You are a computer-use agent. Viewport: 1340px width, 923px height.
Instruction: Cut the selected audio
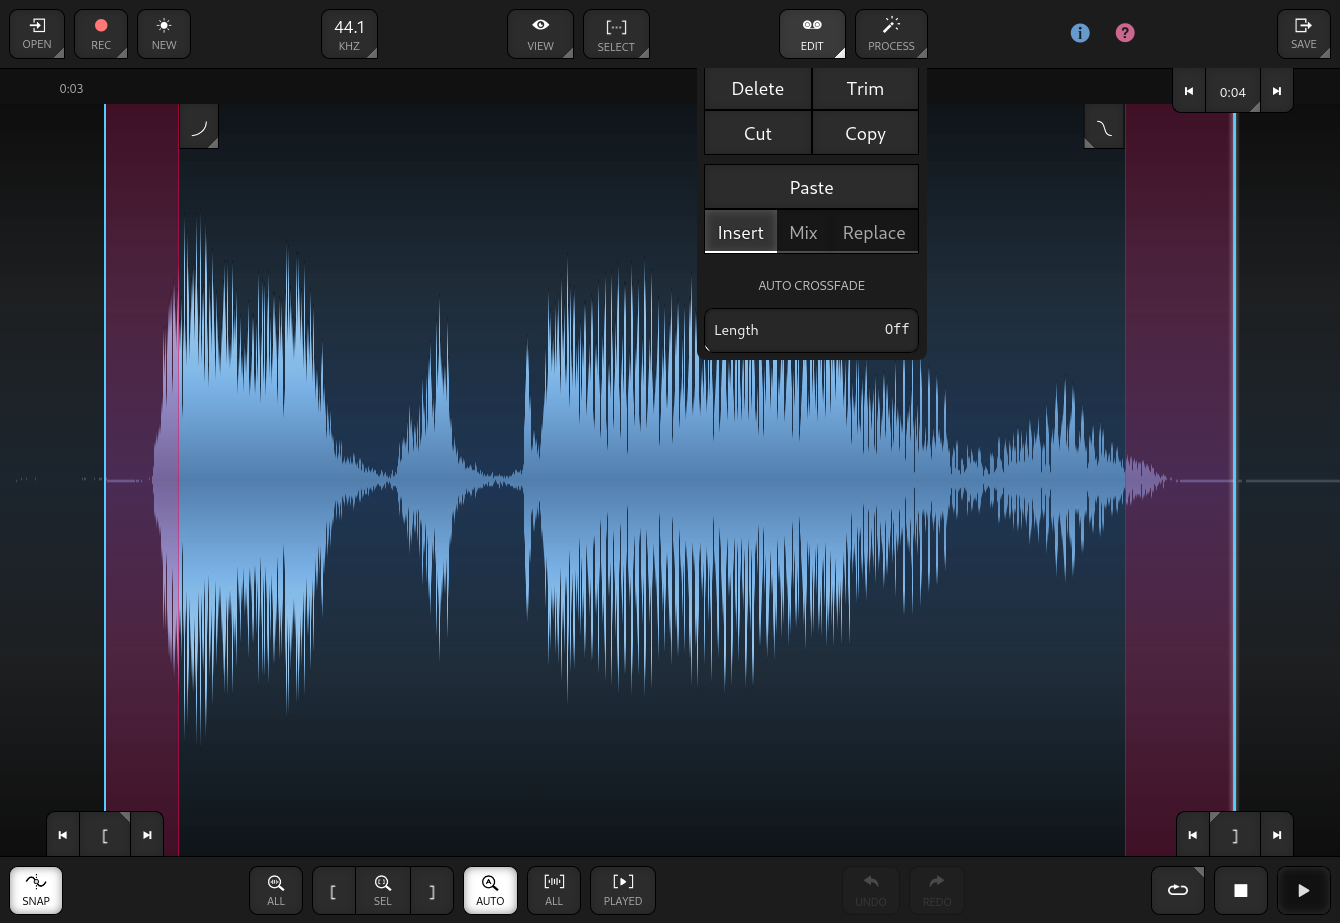pyautogui.click(x=758, y=134)
